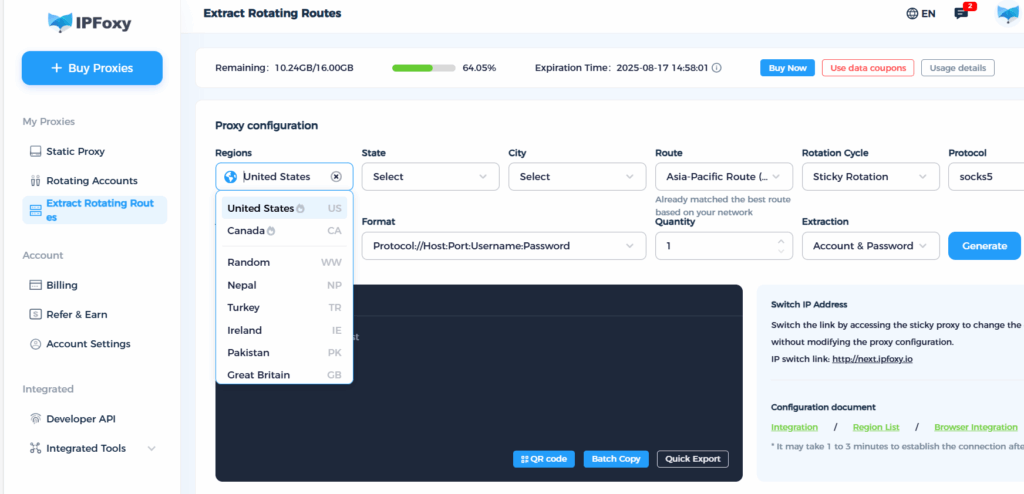Click the Developer API sidebar icon
Screen dimensions: 1024x494
pyautogui.click(x=36, y=419)
